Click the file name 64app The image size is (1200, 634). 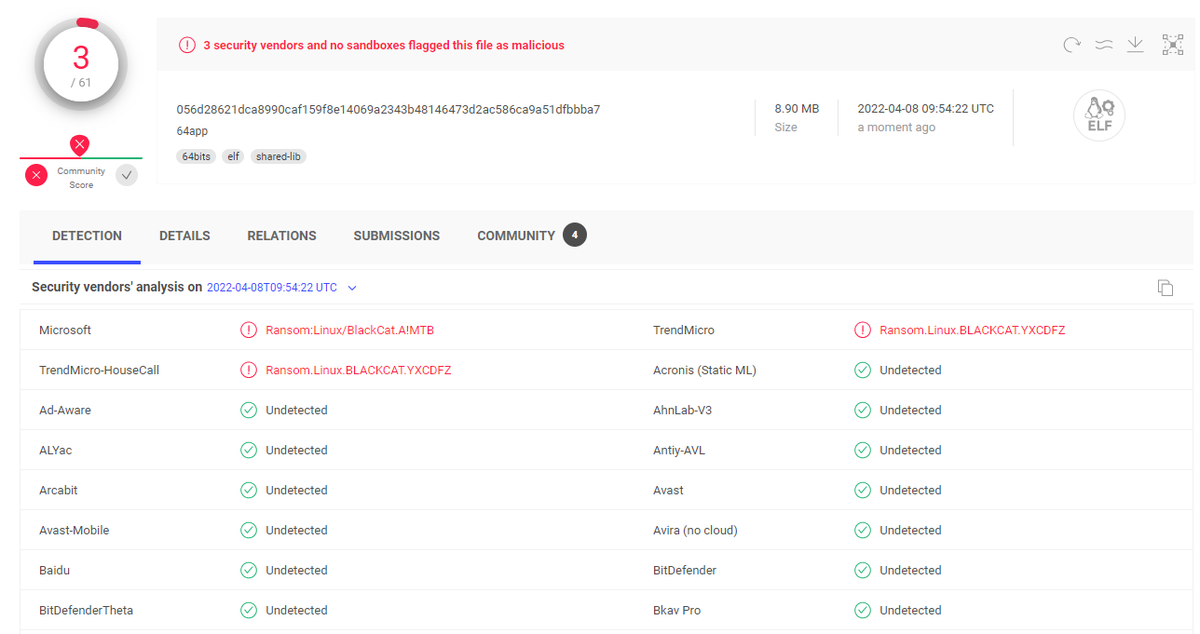pyautogui.click(x=192, y=131)
